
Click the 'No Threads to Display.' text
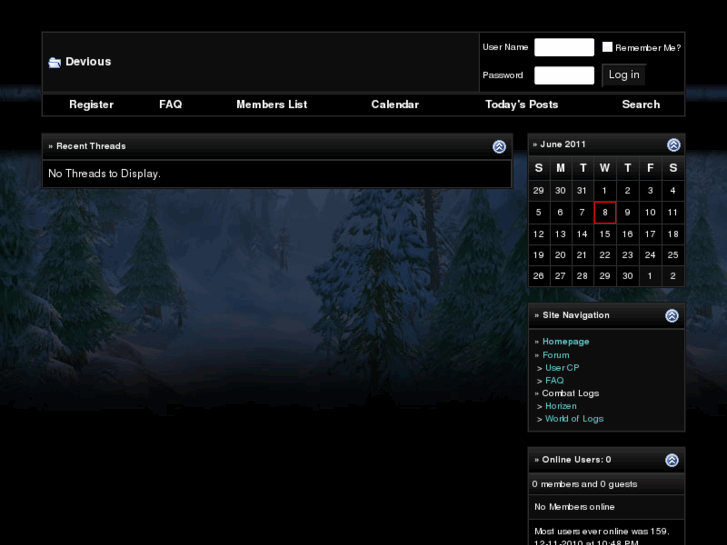tap(104, 174)
